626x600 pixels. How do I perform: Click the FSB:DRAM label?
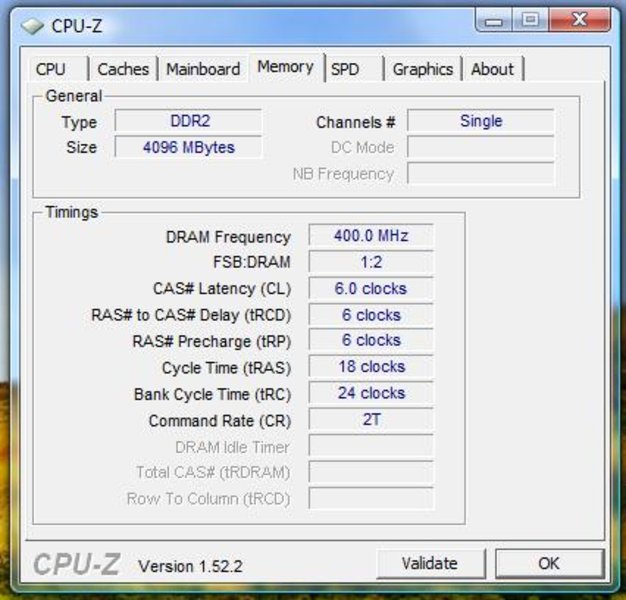(252, 262)
